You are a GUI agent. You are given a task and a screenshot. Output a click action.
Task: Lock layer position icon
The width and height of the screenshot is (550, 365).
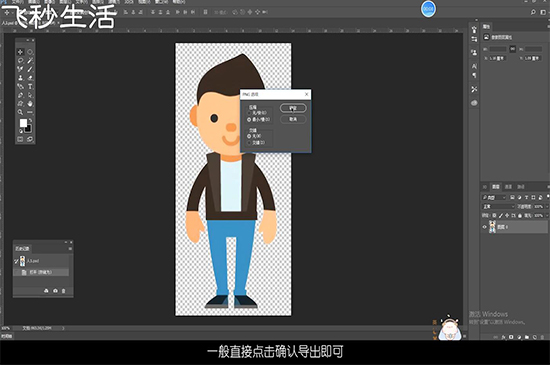click(x=507, y=215)
